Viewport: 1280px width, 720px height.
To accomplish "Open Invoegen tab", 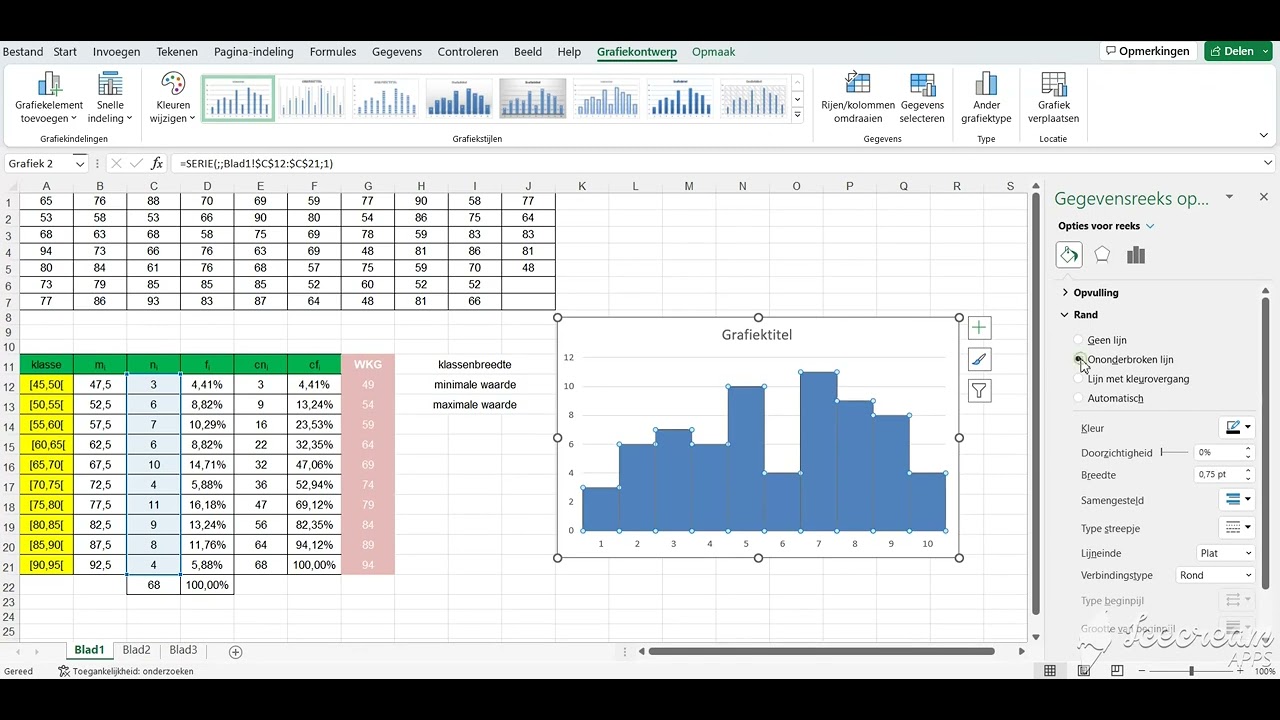I will click(117, 52).
